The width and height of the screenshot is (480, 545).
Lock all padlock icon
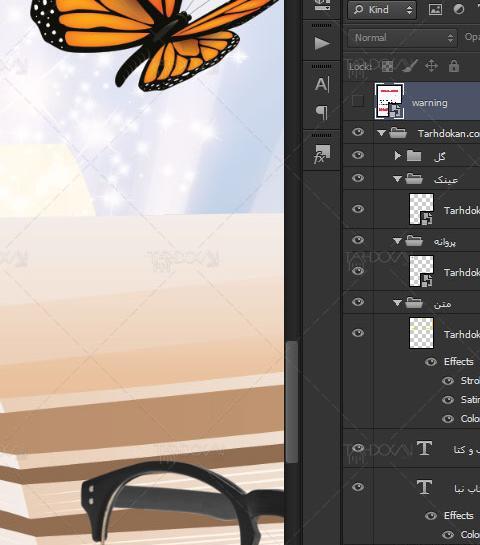coord(454,65)
